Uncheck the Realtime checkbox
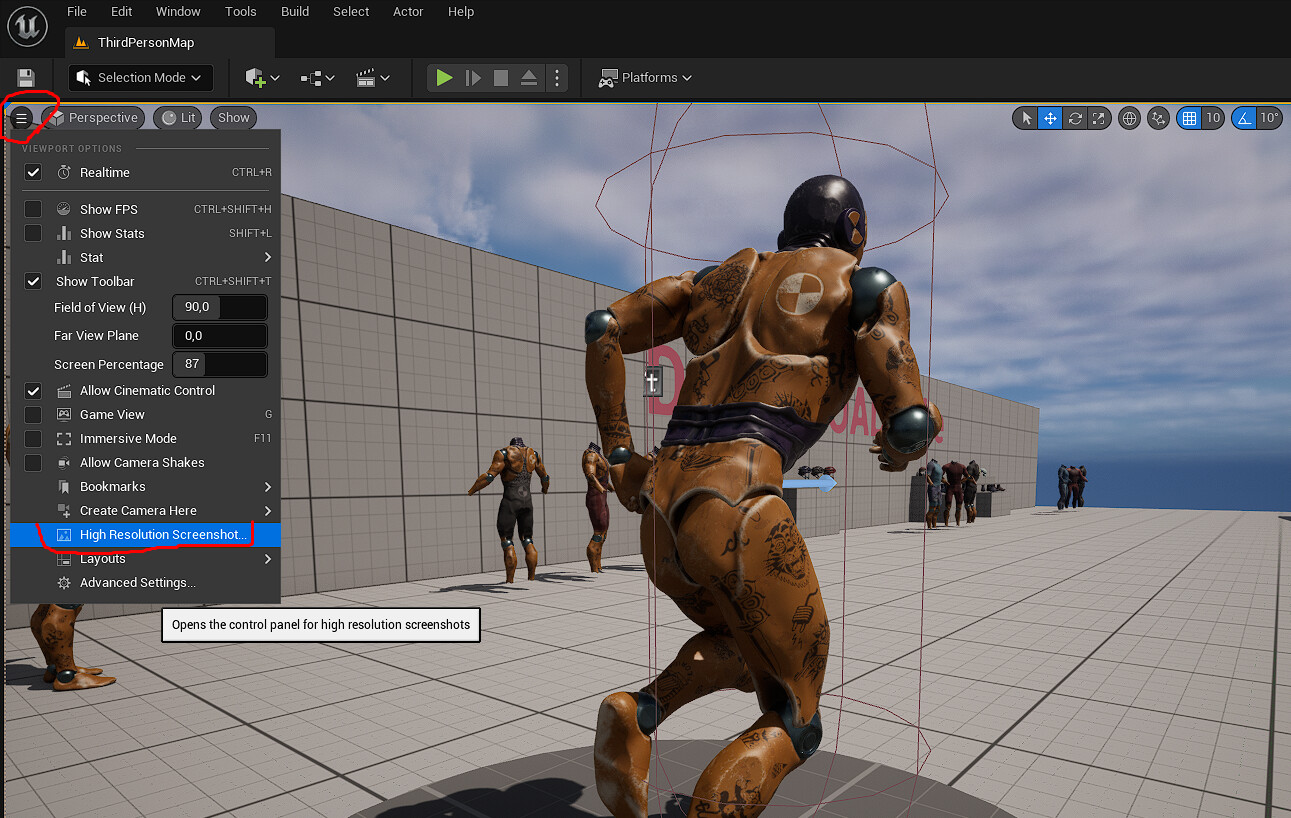1291x818 pixels. click(x=33, y=172)
